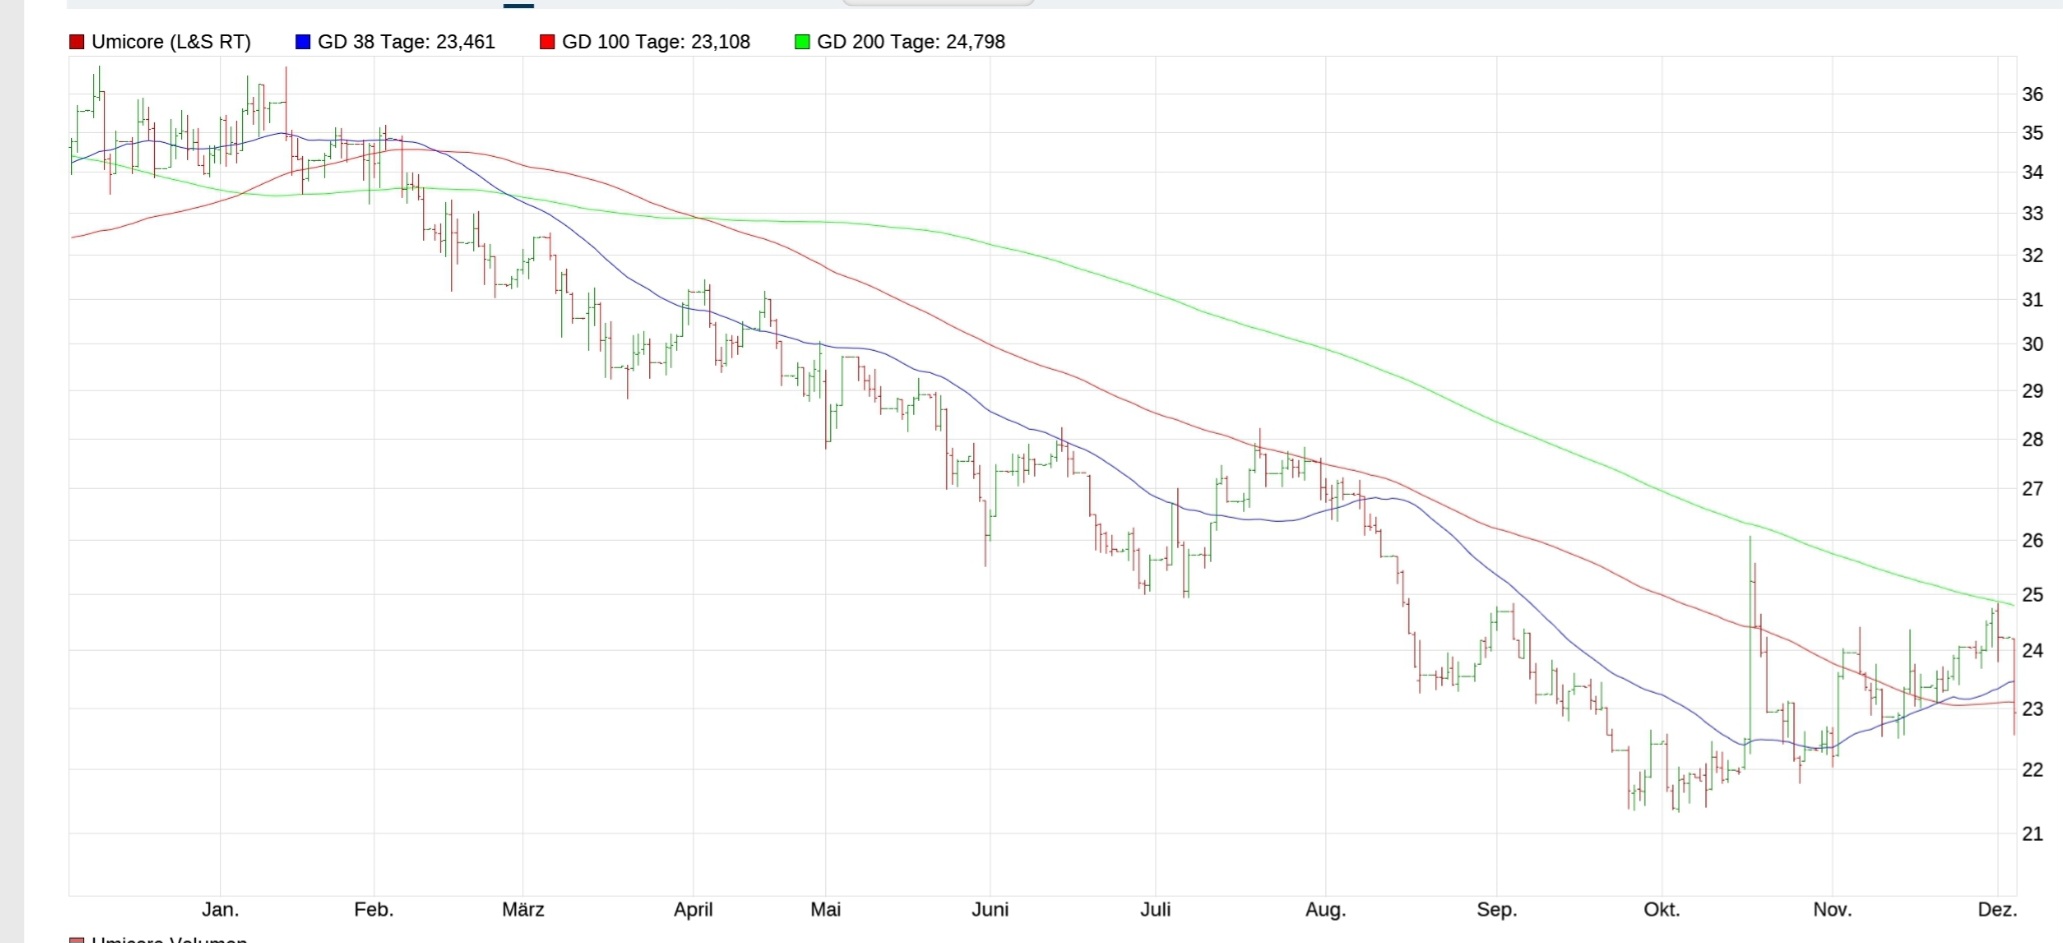Image resolution: width=2063 pixels, height=943 pixels.
Task: Click the red GD 100 Tage legend square
Action: click(x=547, y=42)
